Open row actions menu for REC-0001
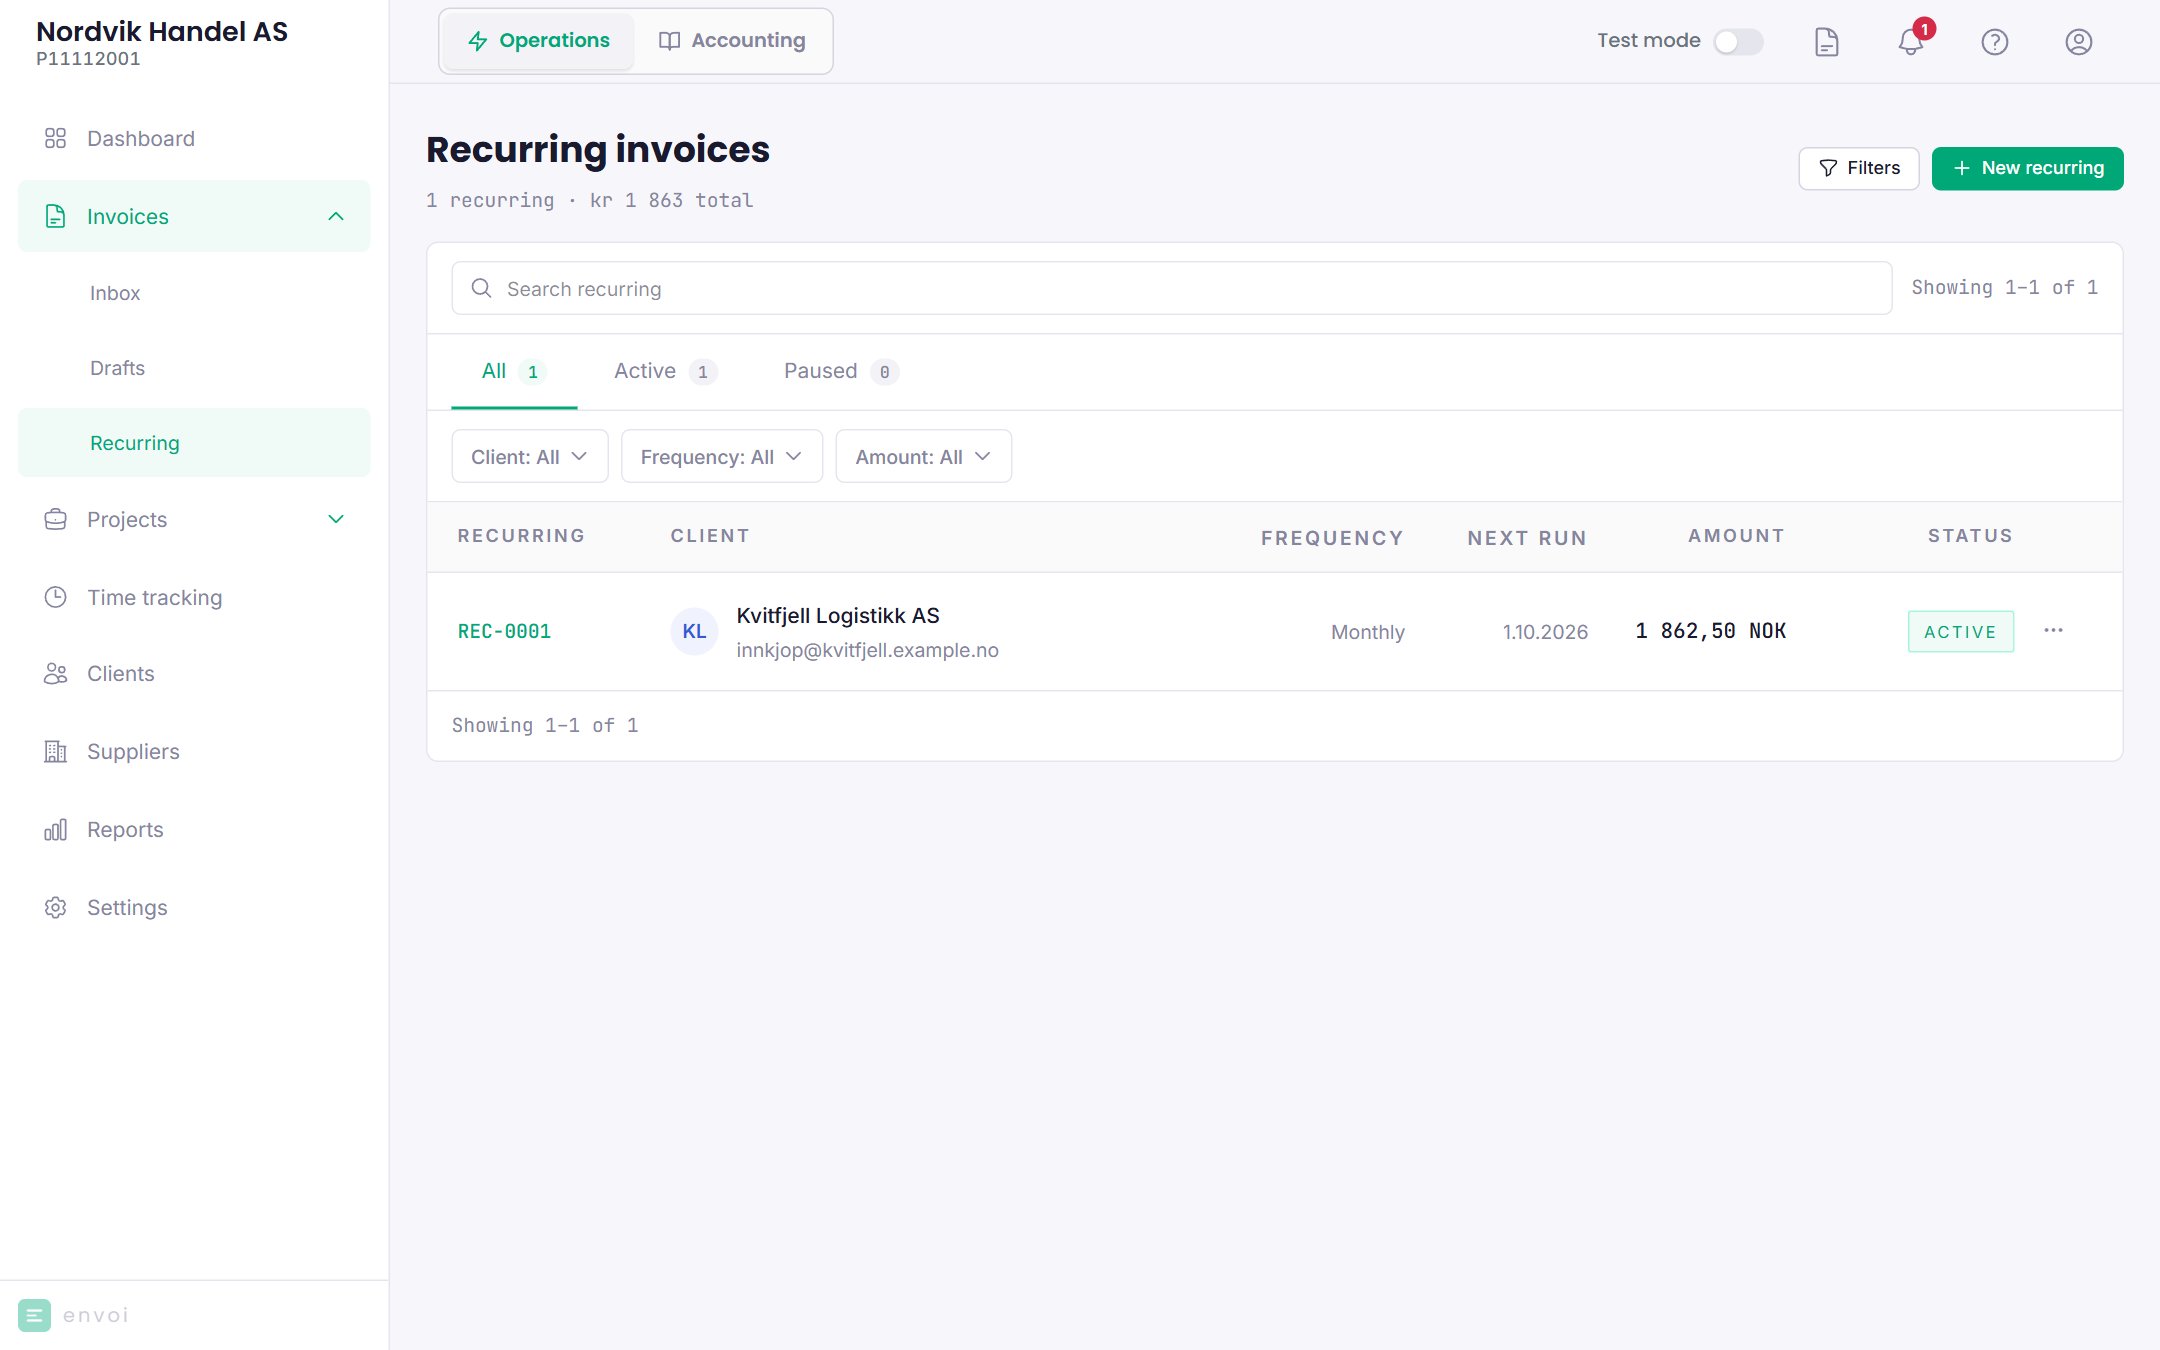2160x1350 pixels. click(2054, 630)
